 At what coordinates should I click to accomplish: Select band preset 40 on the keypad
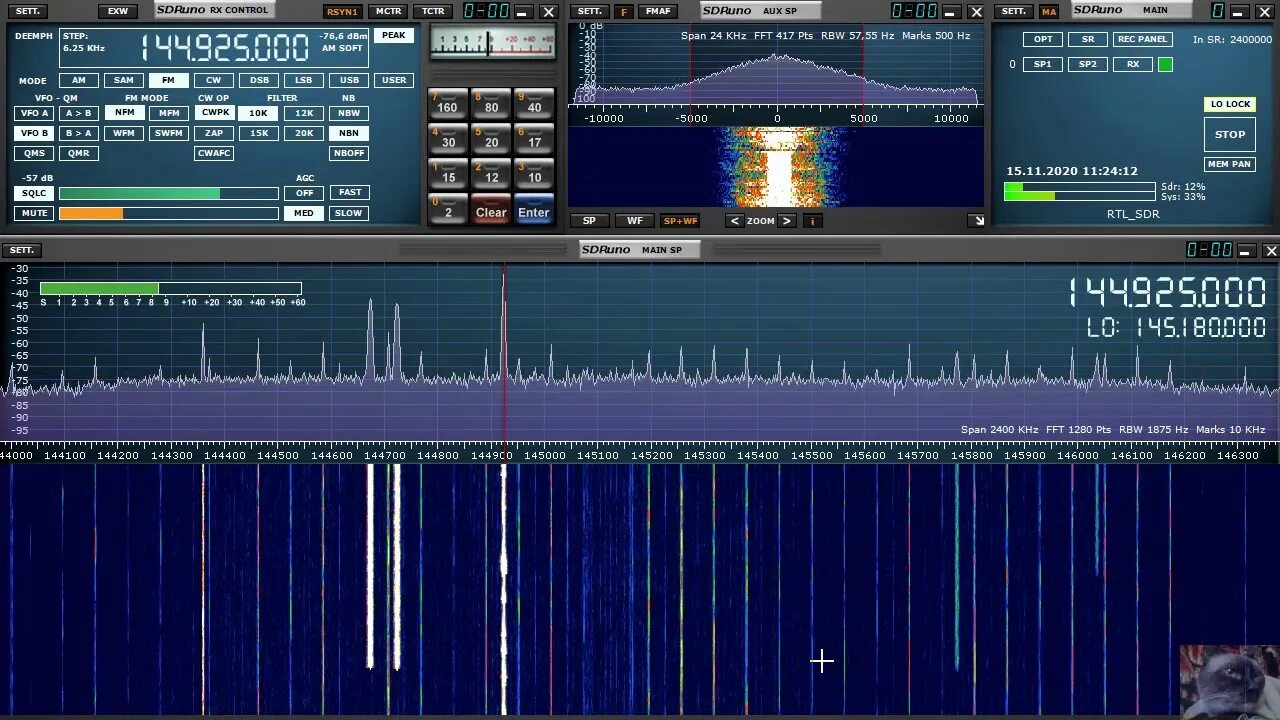(534, 104)
